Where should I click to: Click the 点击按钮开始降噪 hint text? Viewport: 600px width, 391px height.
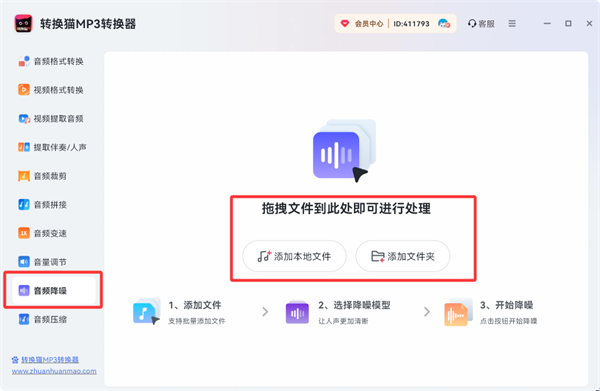pyautogui.click(x=509, y=321)
